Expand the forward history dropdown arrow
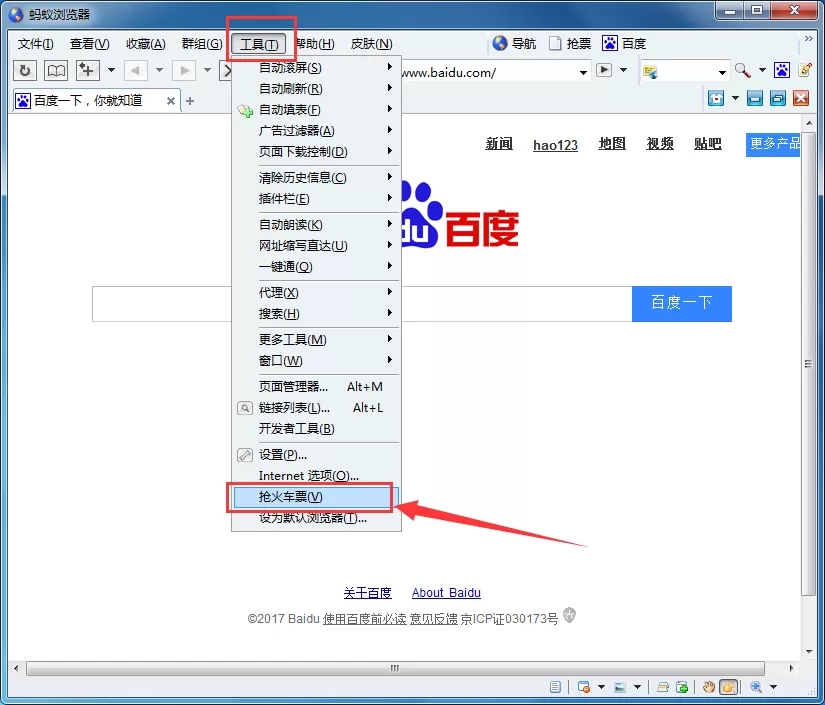This screenshot has height=705, width=825. (207, 70)
